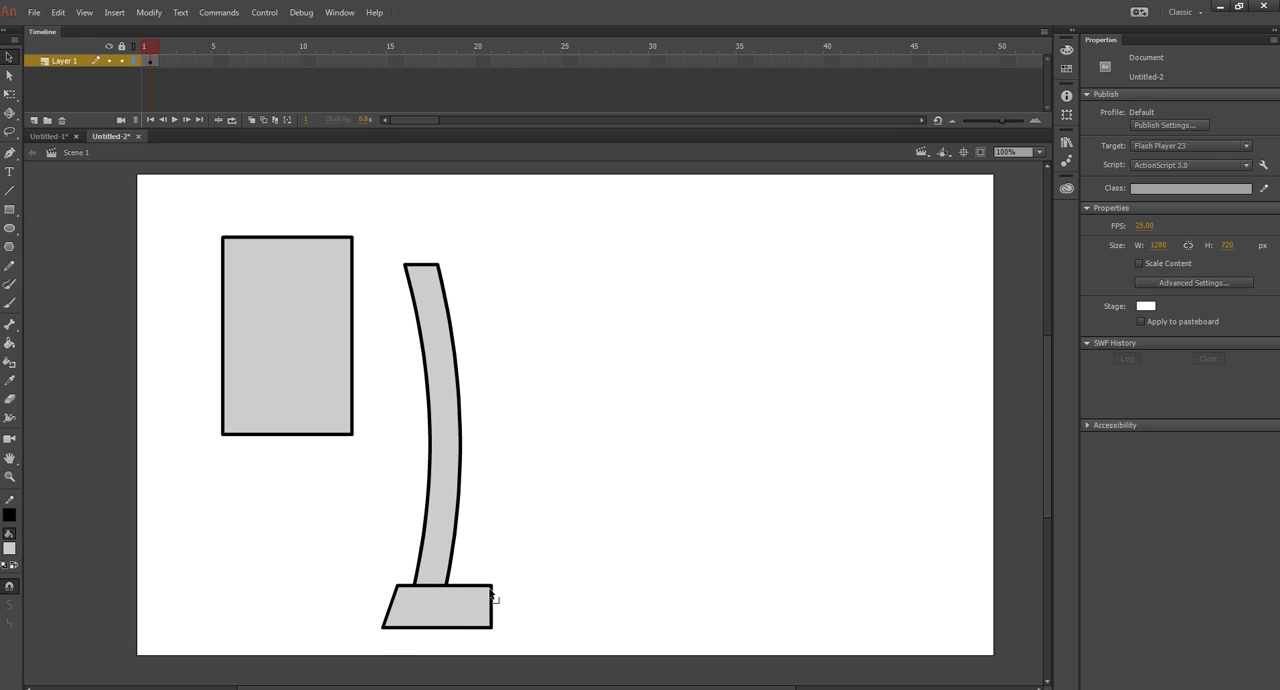Open the Creative Cloud Libraries icon
Viewport: 1280px width, 690px height.
1067,188
